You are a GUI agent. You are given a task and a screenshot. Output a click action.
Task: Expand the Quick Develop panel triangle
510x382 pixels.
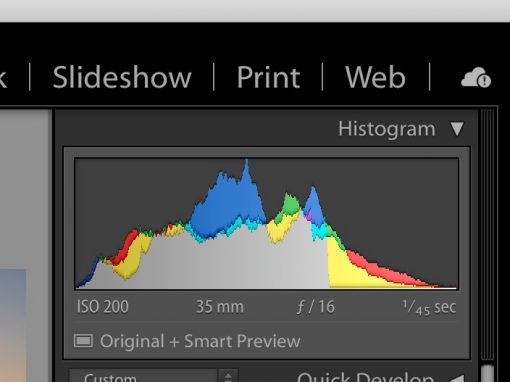tap(457, 378)
